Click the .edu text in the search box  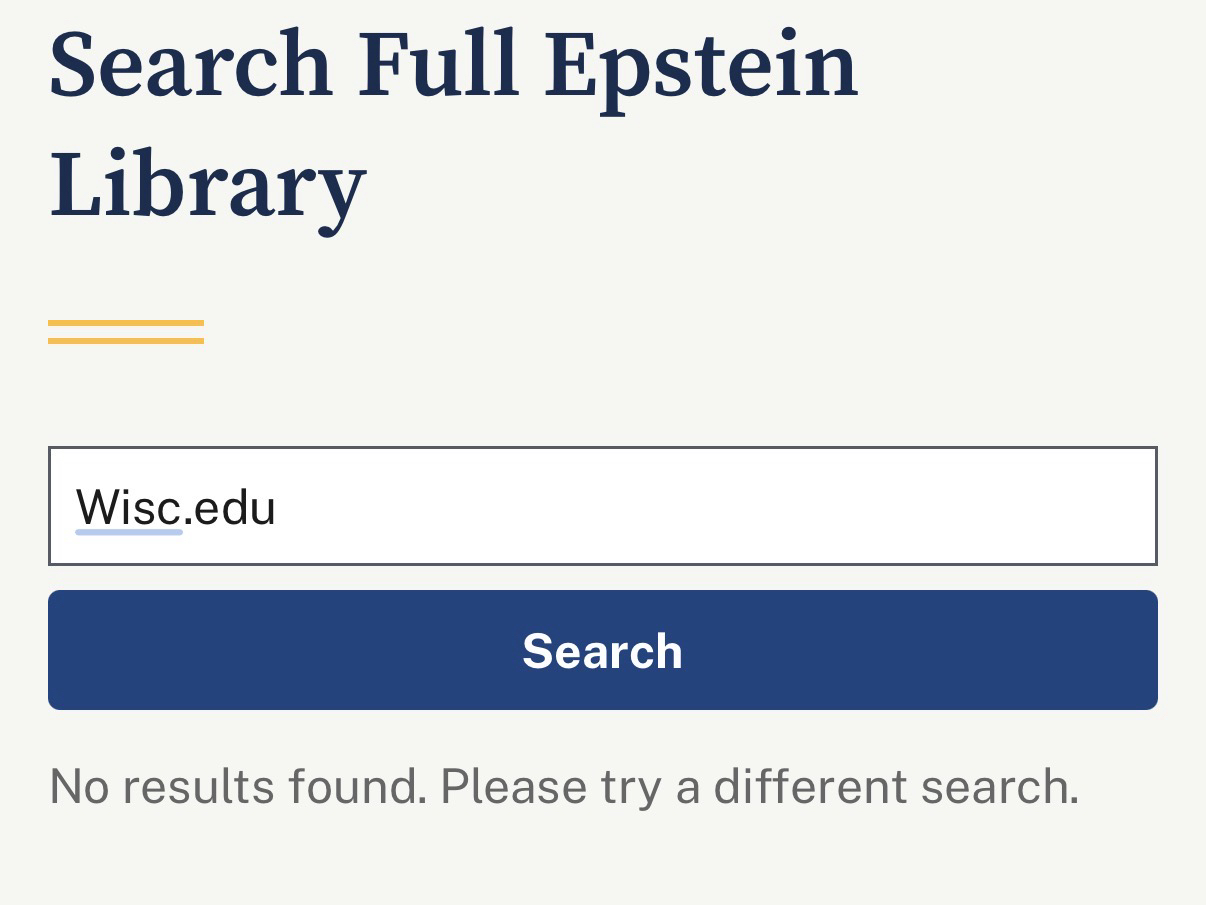point(231,508)
